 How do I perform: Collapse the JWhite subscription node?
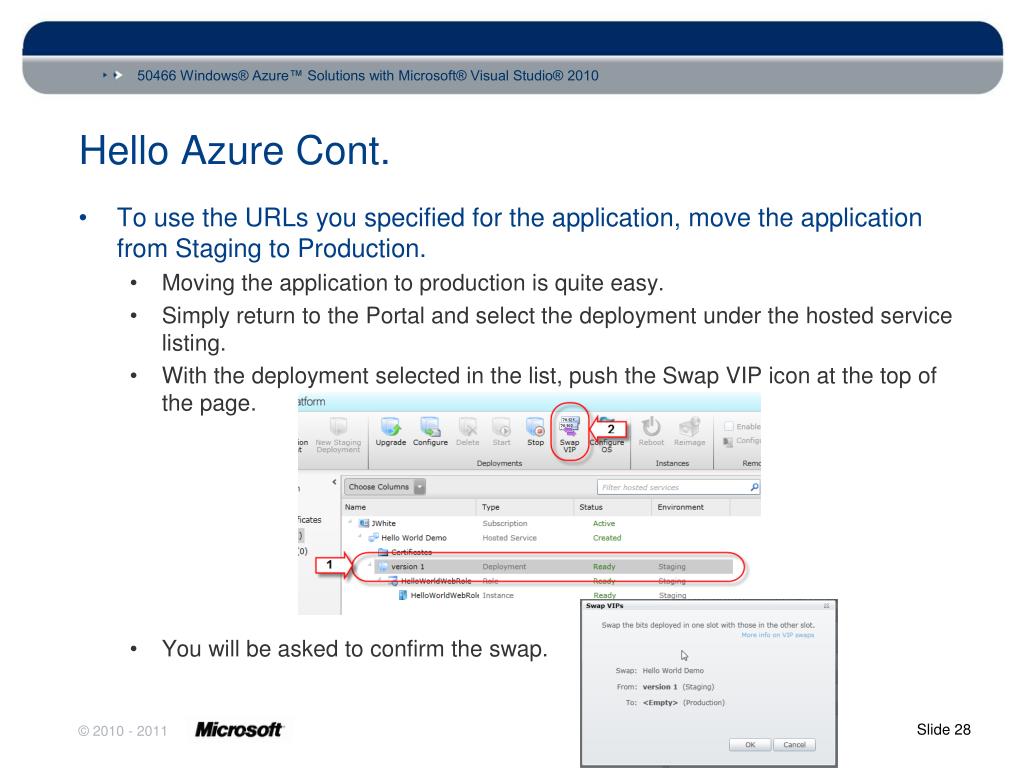351,522
